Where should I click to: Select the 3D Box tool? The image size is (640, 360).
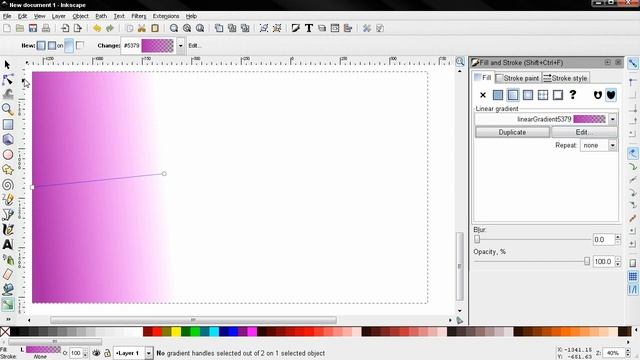7,139
